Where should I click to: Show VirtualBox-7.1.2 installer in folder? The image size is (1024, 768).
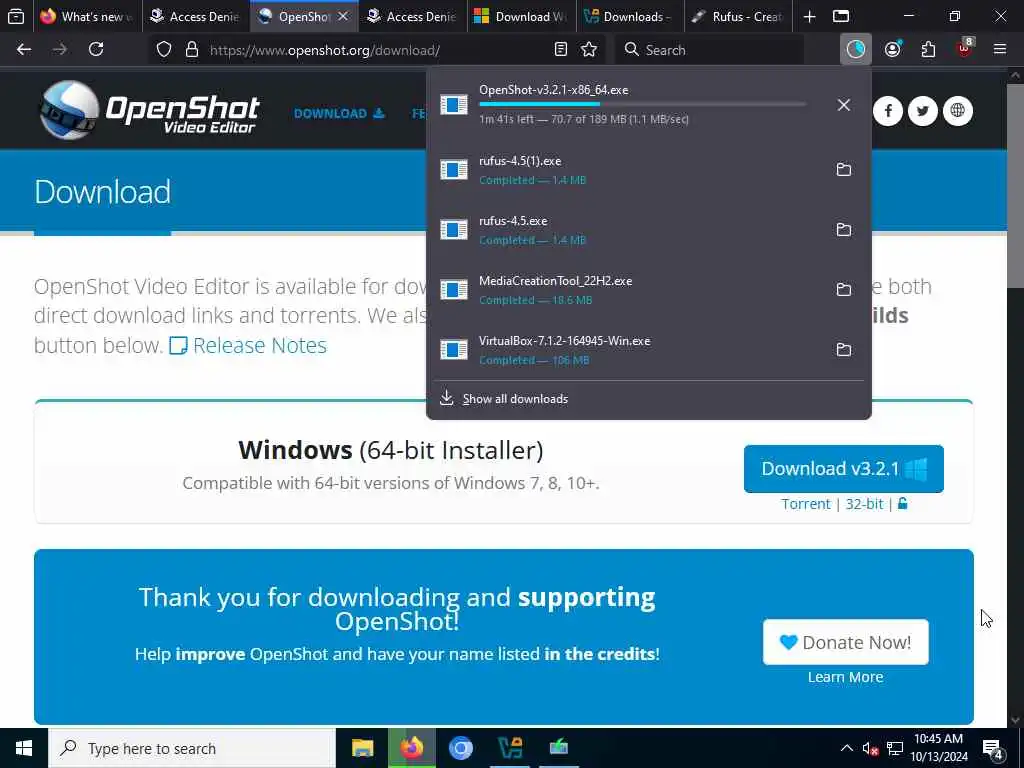point(844,349)
